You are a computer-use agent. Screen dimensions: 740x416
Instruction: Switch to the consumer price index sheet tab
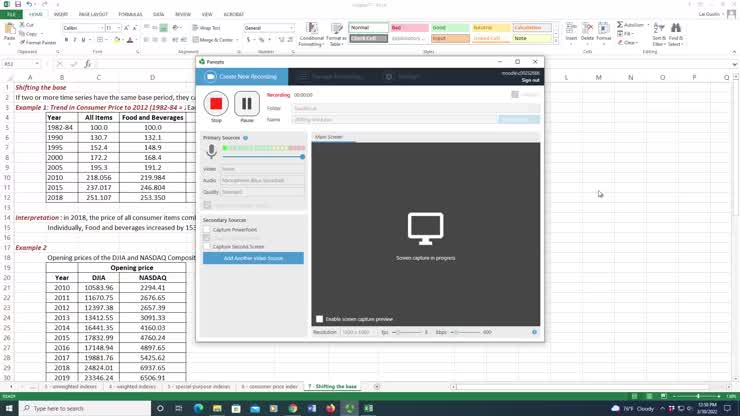tap(270, 386)
